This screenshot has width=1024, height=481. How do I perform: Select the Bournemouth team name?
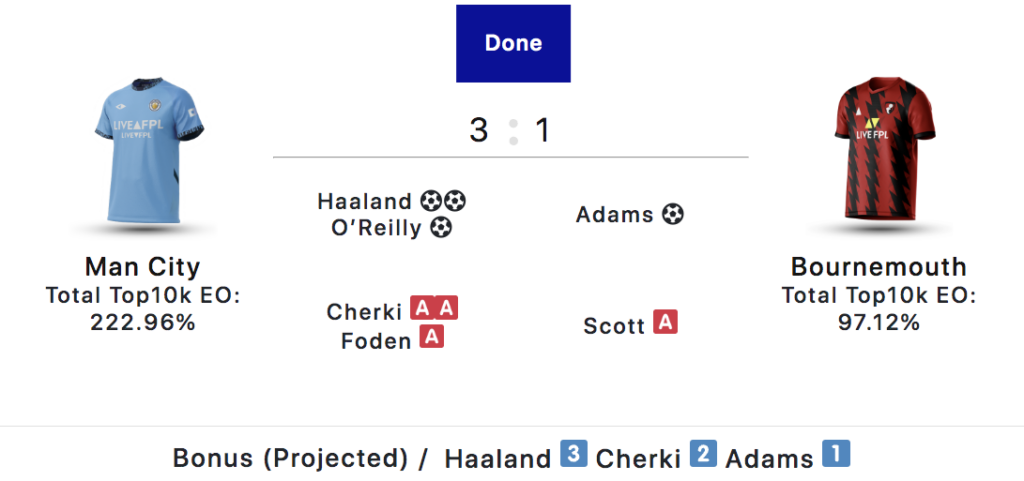[x=879, y=267]
